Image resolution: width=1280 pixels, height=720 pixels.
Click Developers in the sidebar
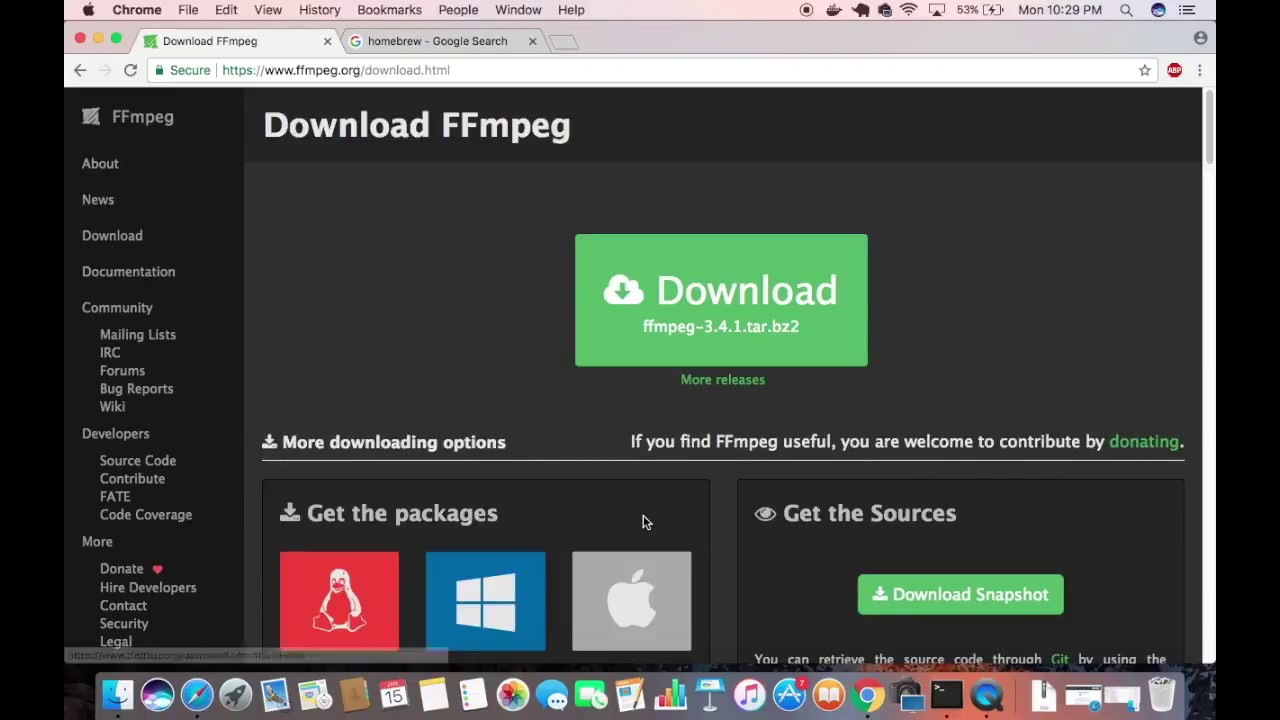click(x=115, y=433)
